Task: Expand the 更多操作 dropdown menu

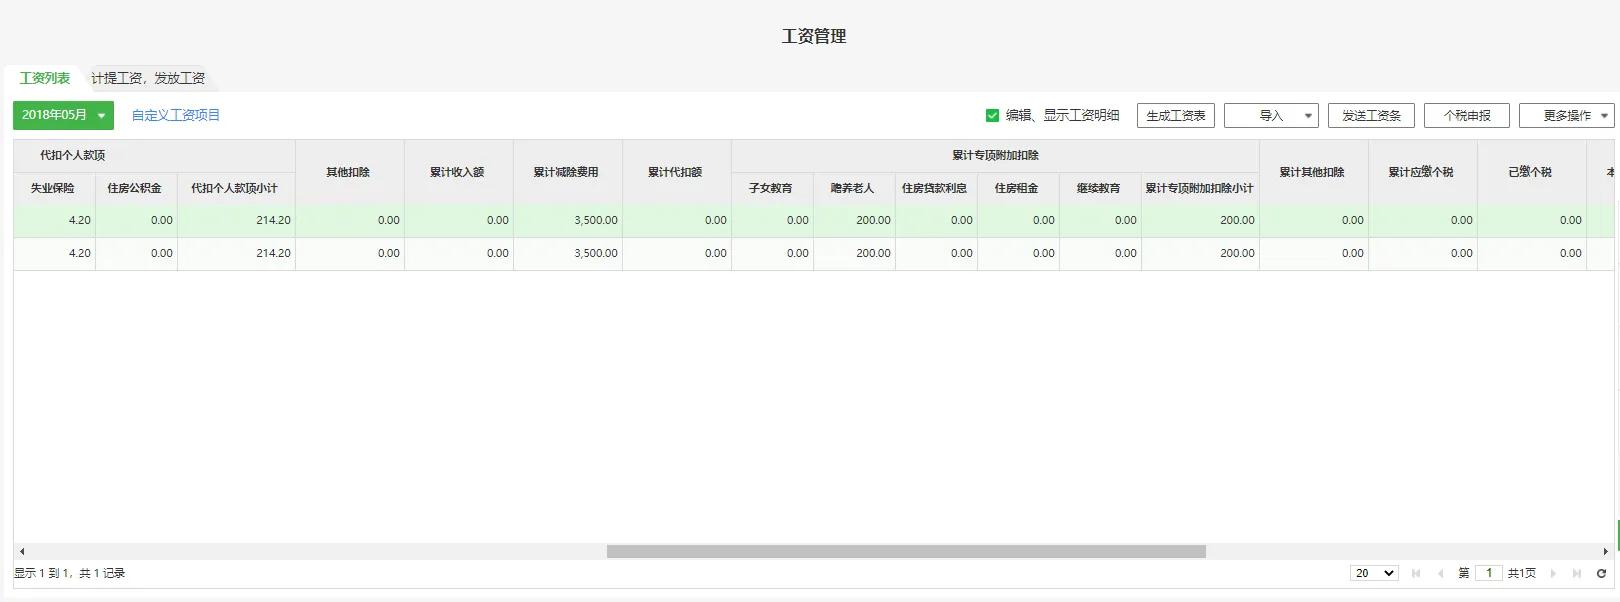Action: tap(1566, 115)
